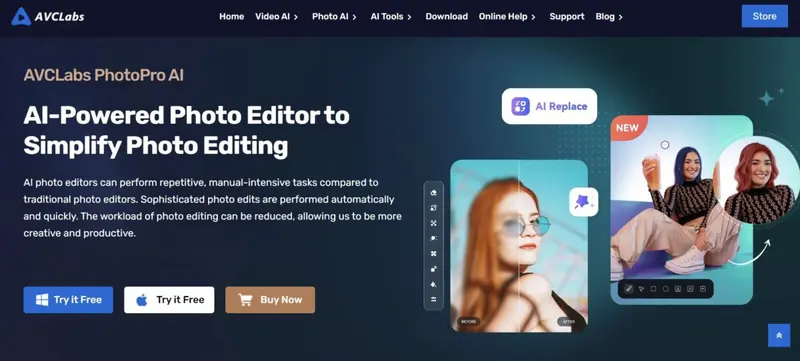Go to the Download page
This screenshot has height=361, width=800.
pos(446,16)
